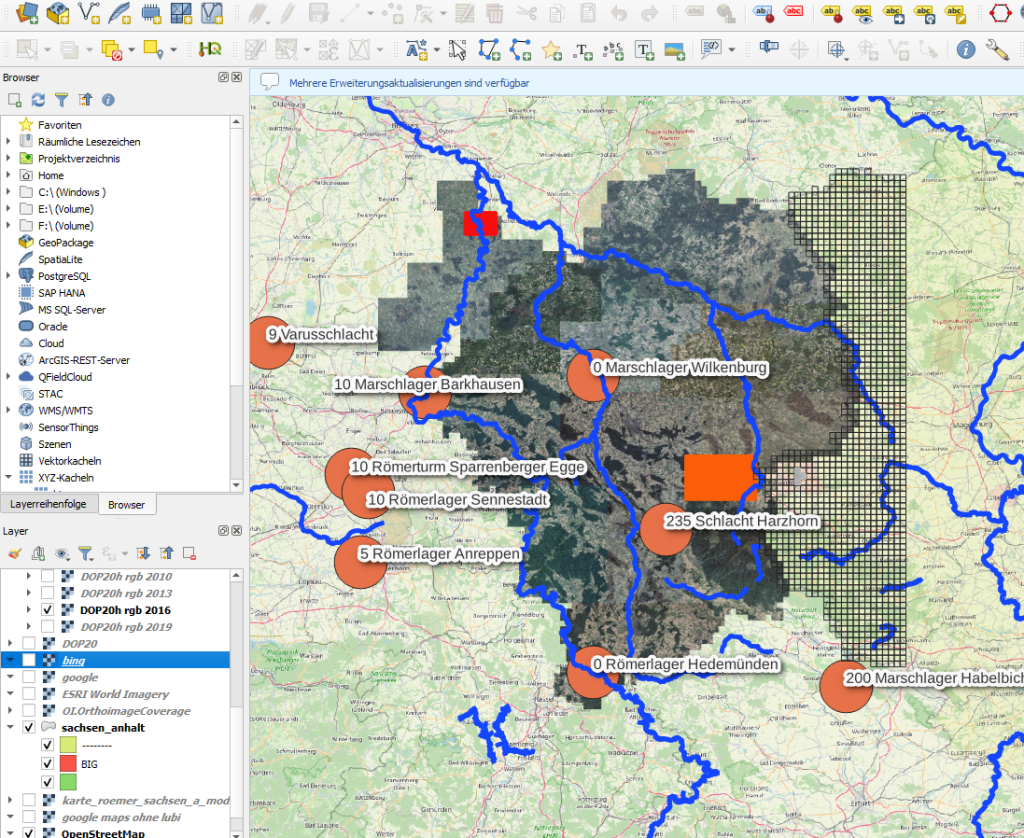This screenshot has width=1024, height=838.
Task: Enable the bing layer checkbox
Action: click(29, 661)
